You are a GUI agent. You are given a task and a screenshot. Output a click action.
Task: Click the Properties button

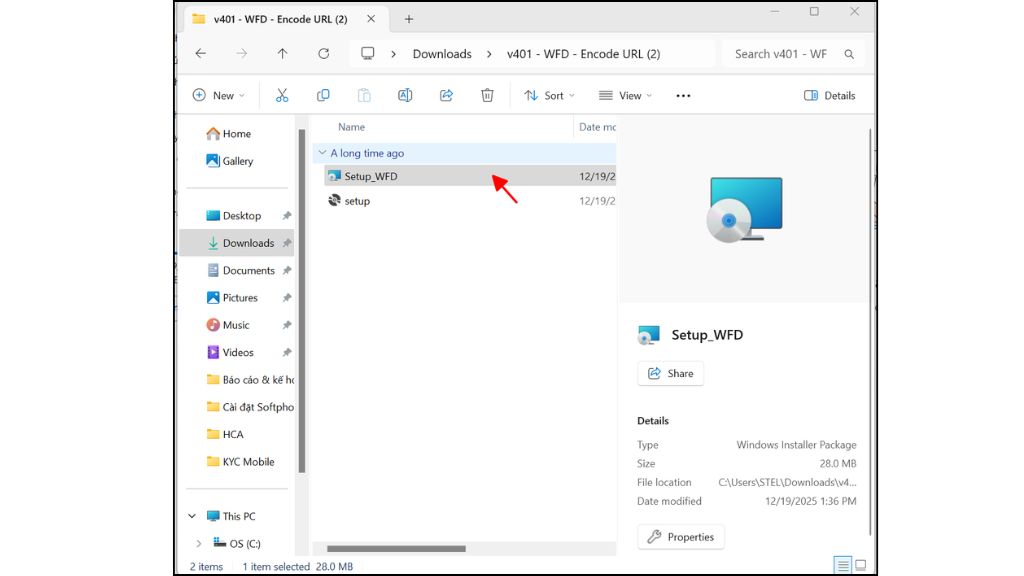pos(680,537)
